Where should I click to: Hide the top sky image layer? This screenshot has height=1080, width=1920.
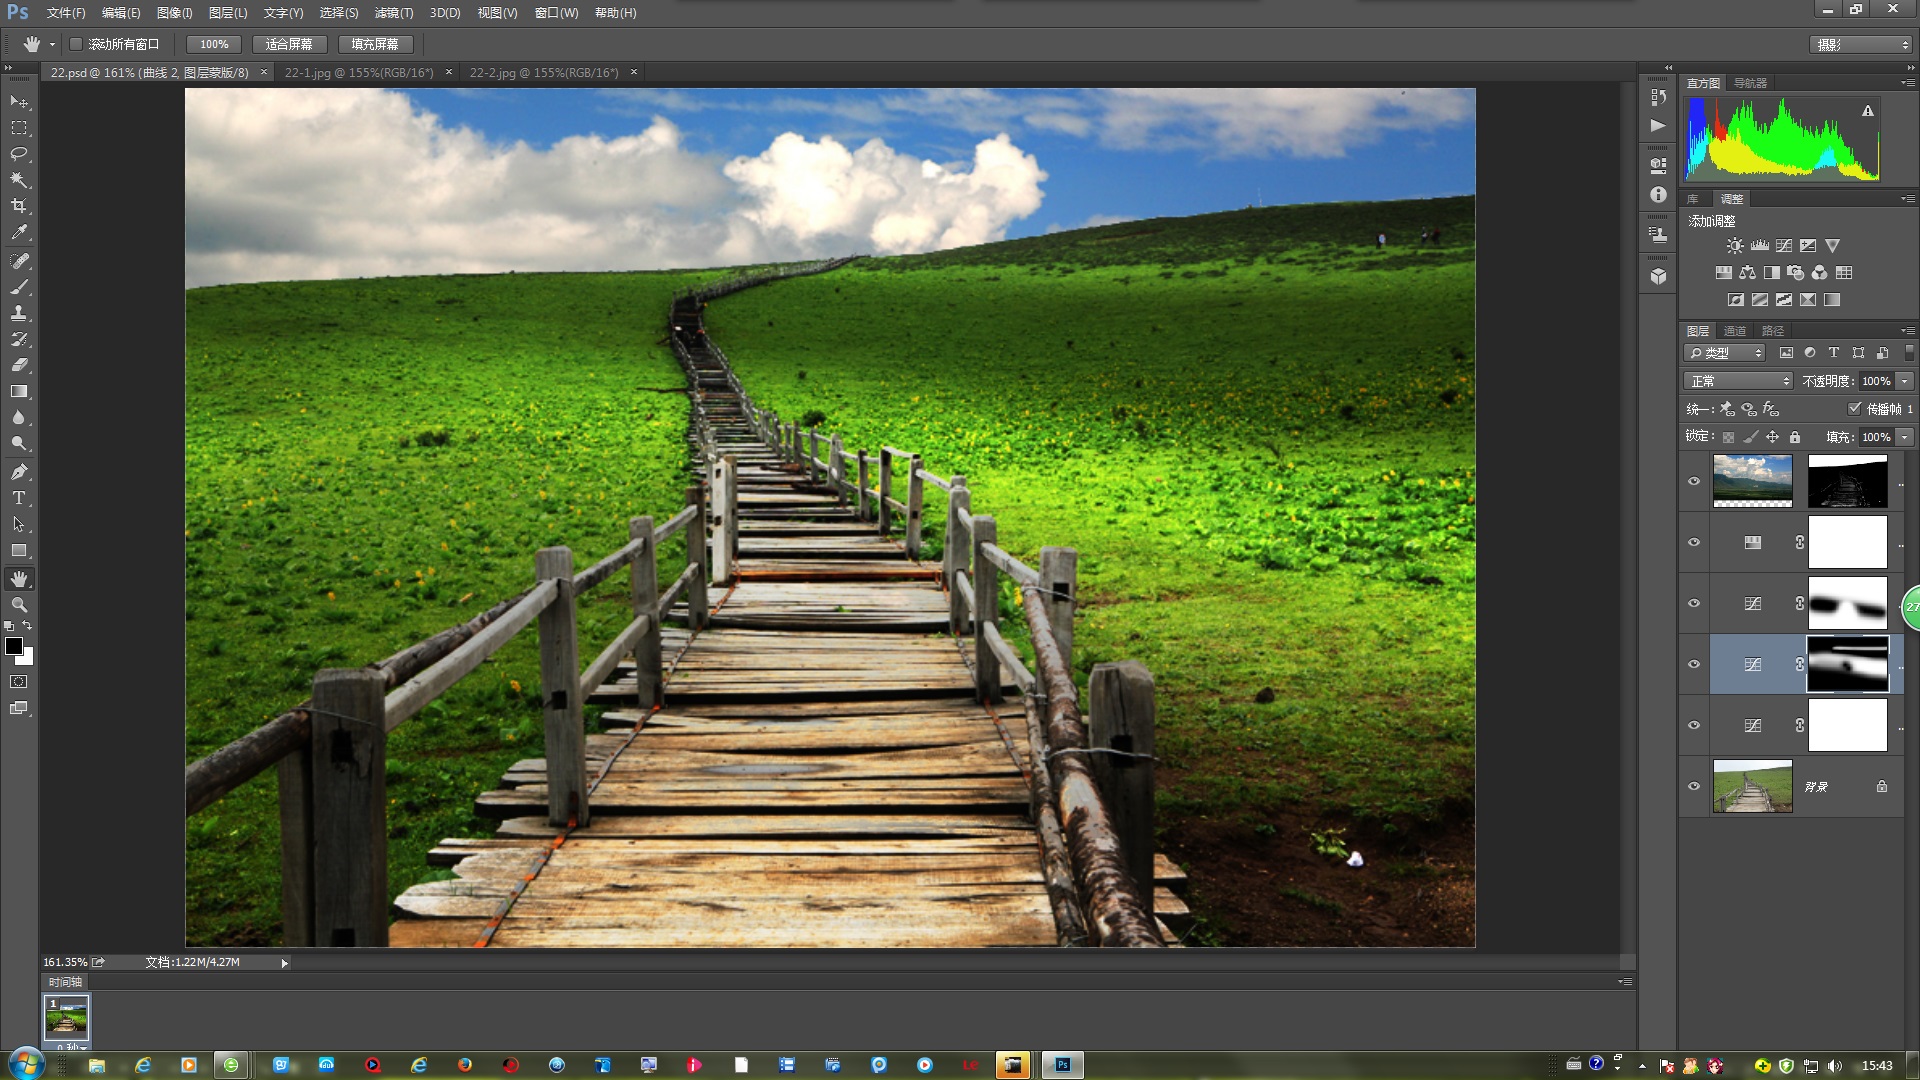click(1694, 481)
